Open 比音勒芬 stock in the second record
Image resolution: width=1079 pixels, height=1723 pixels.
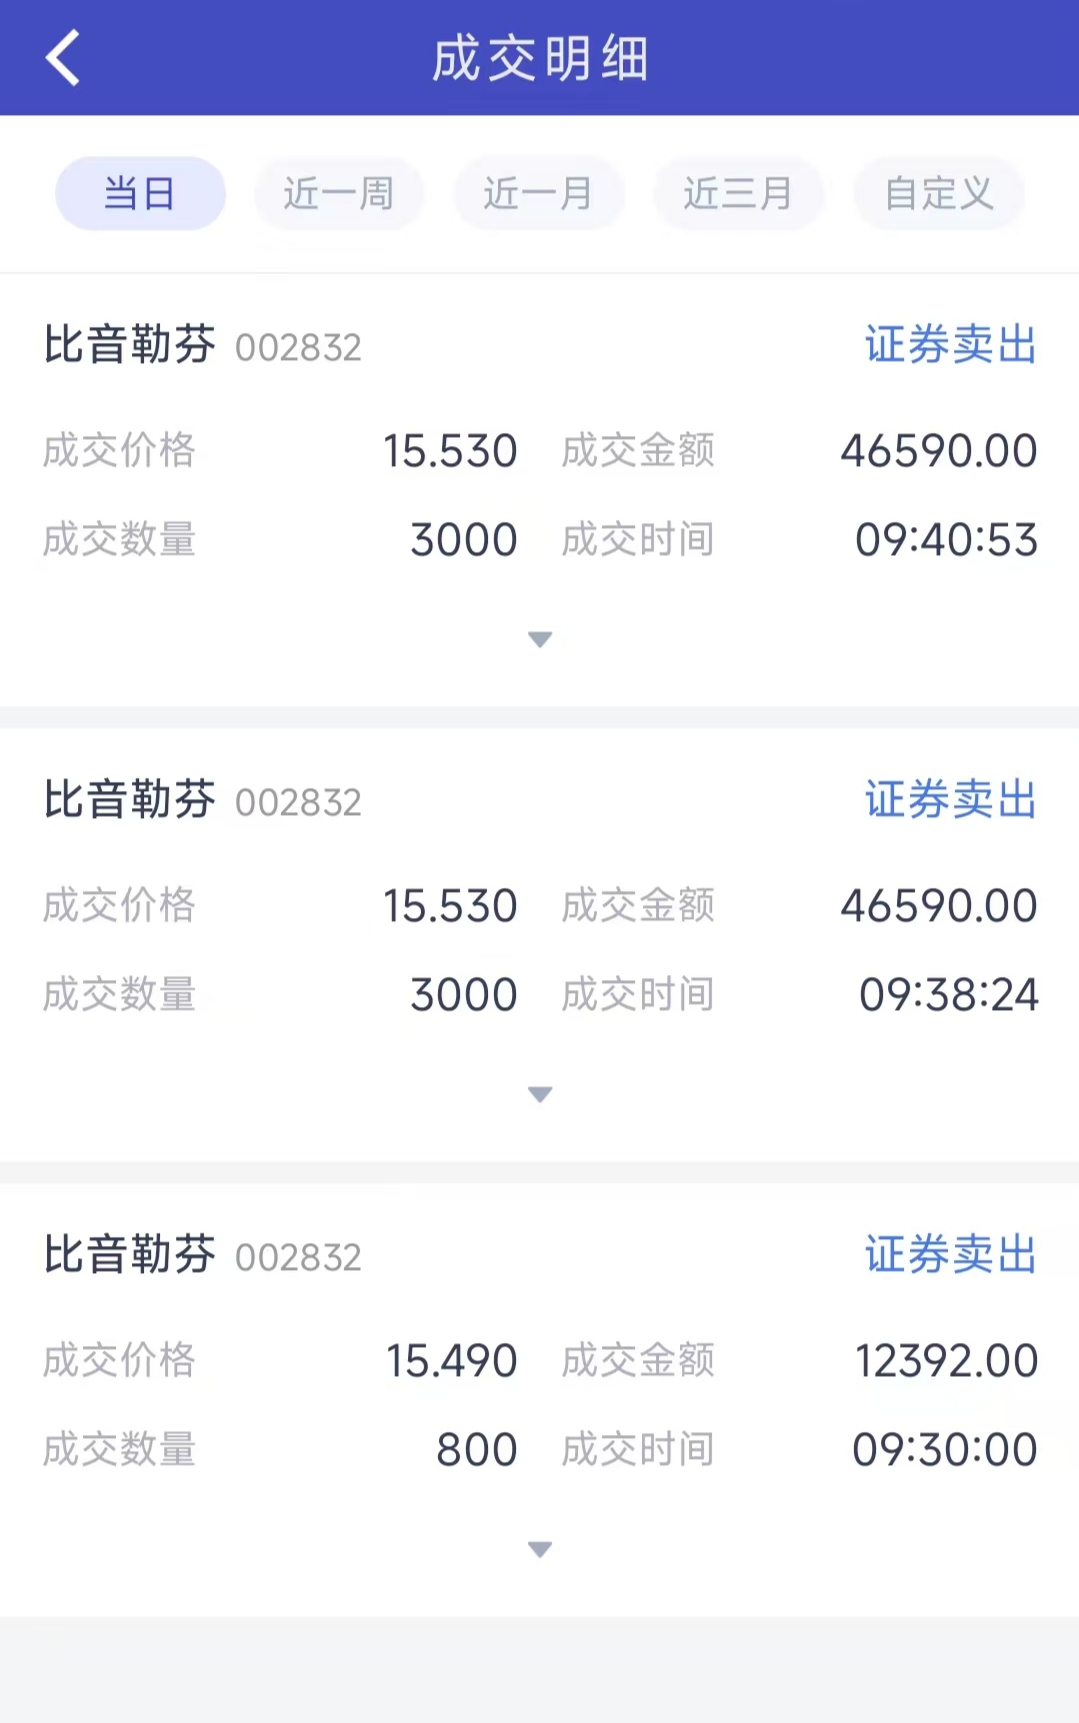click(x=130, y=800)
